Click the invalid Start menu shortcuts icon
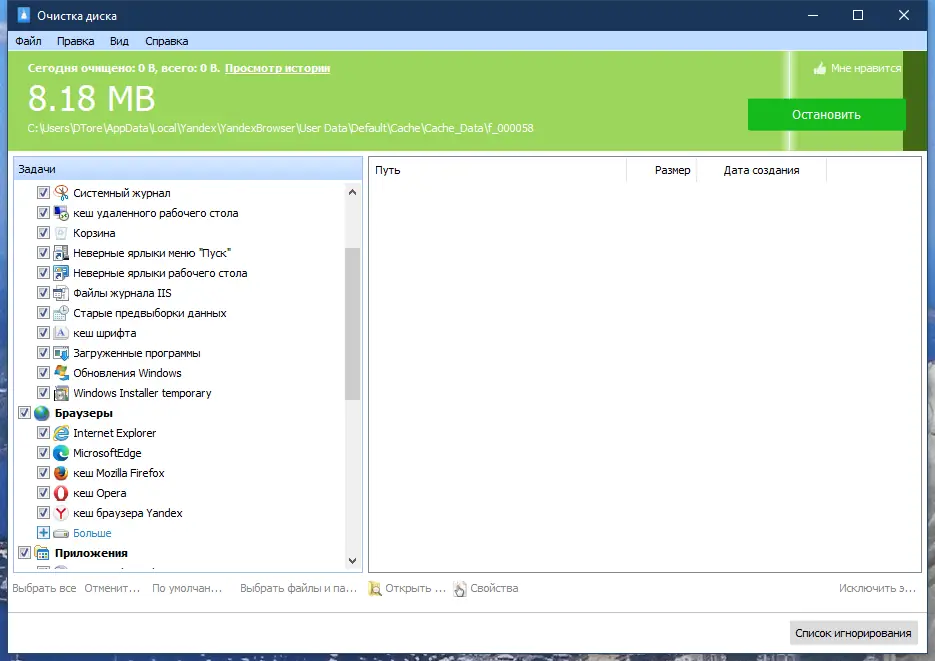Image resolution: width=935 pixels, height=661 pixels. tap(61, 253)
